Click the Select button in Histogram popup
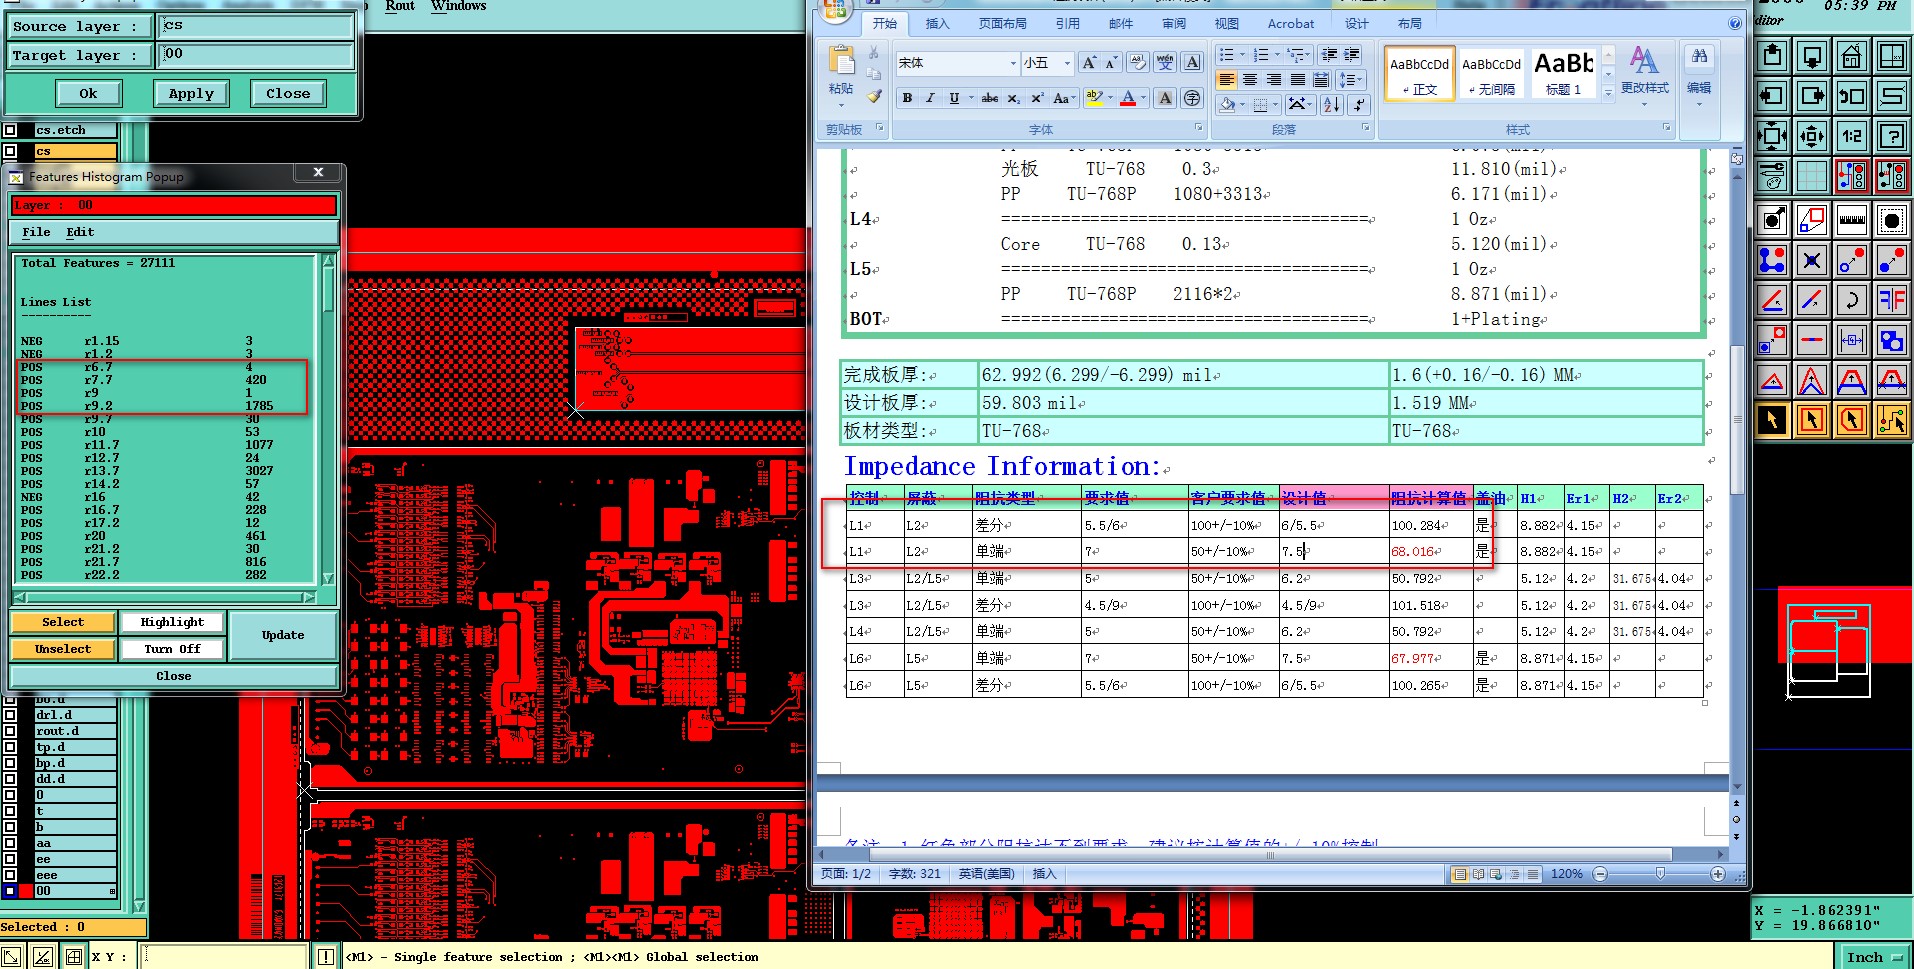Screen dimensions: 1914x969 pos(63,622)
